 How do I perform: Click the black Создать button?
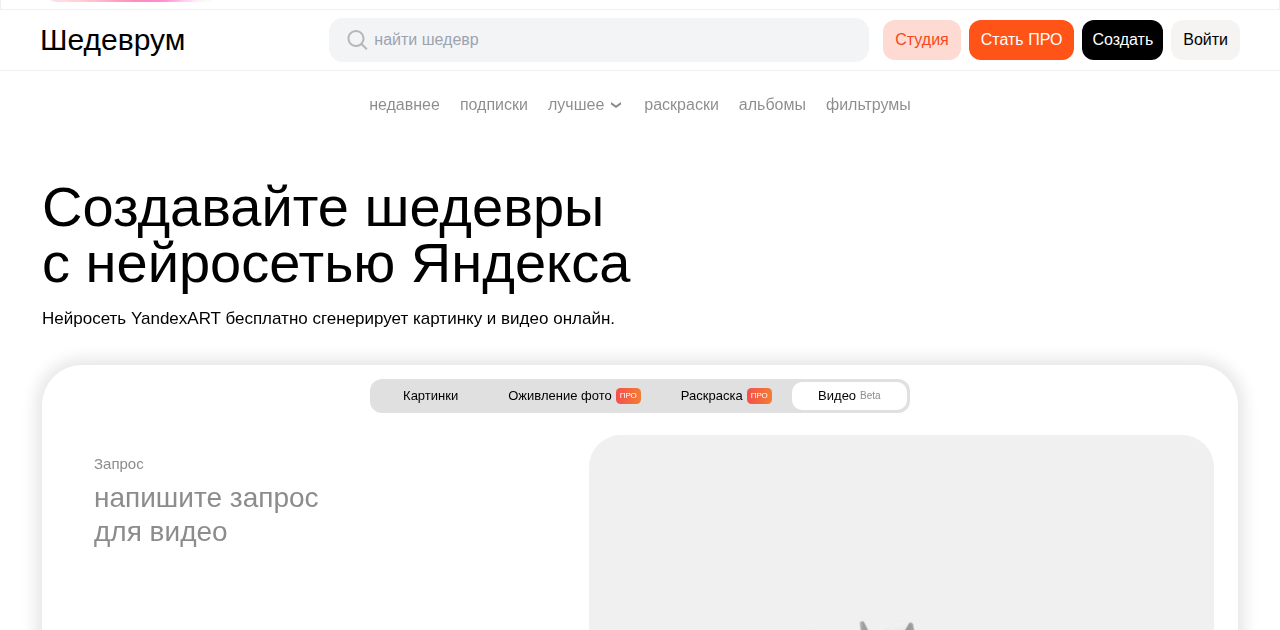pos(1122,40)
